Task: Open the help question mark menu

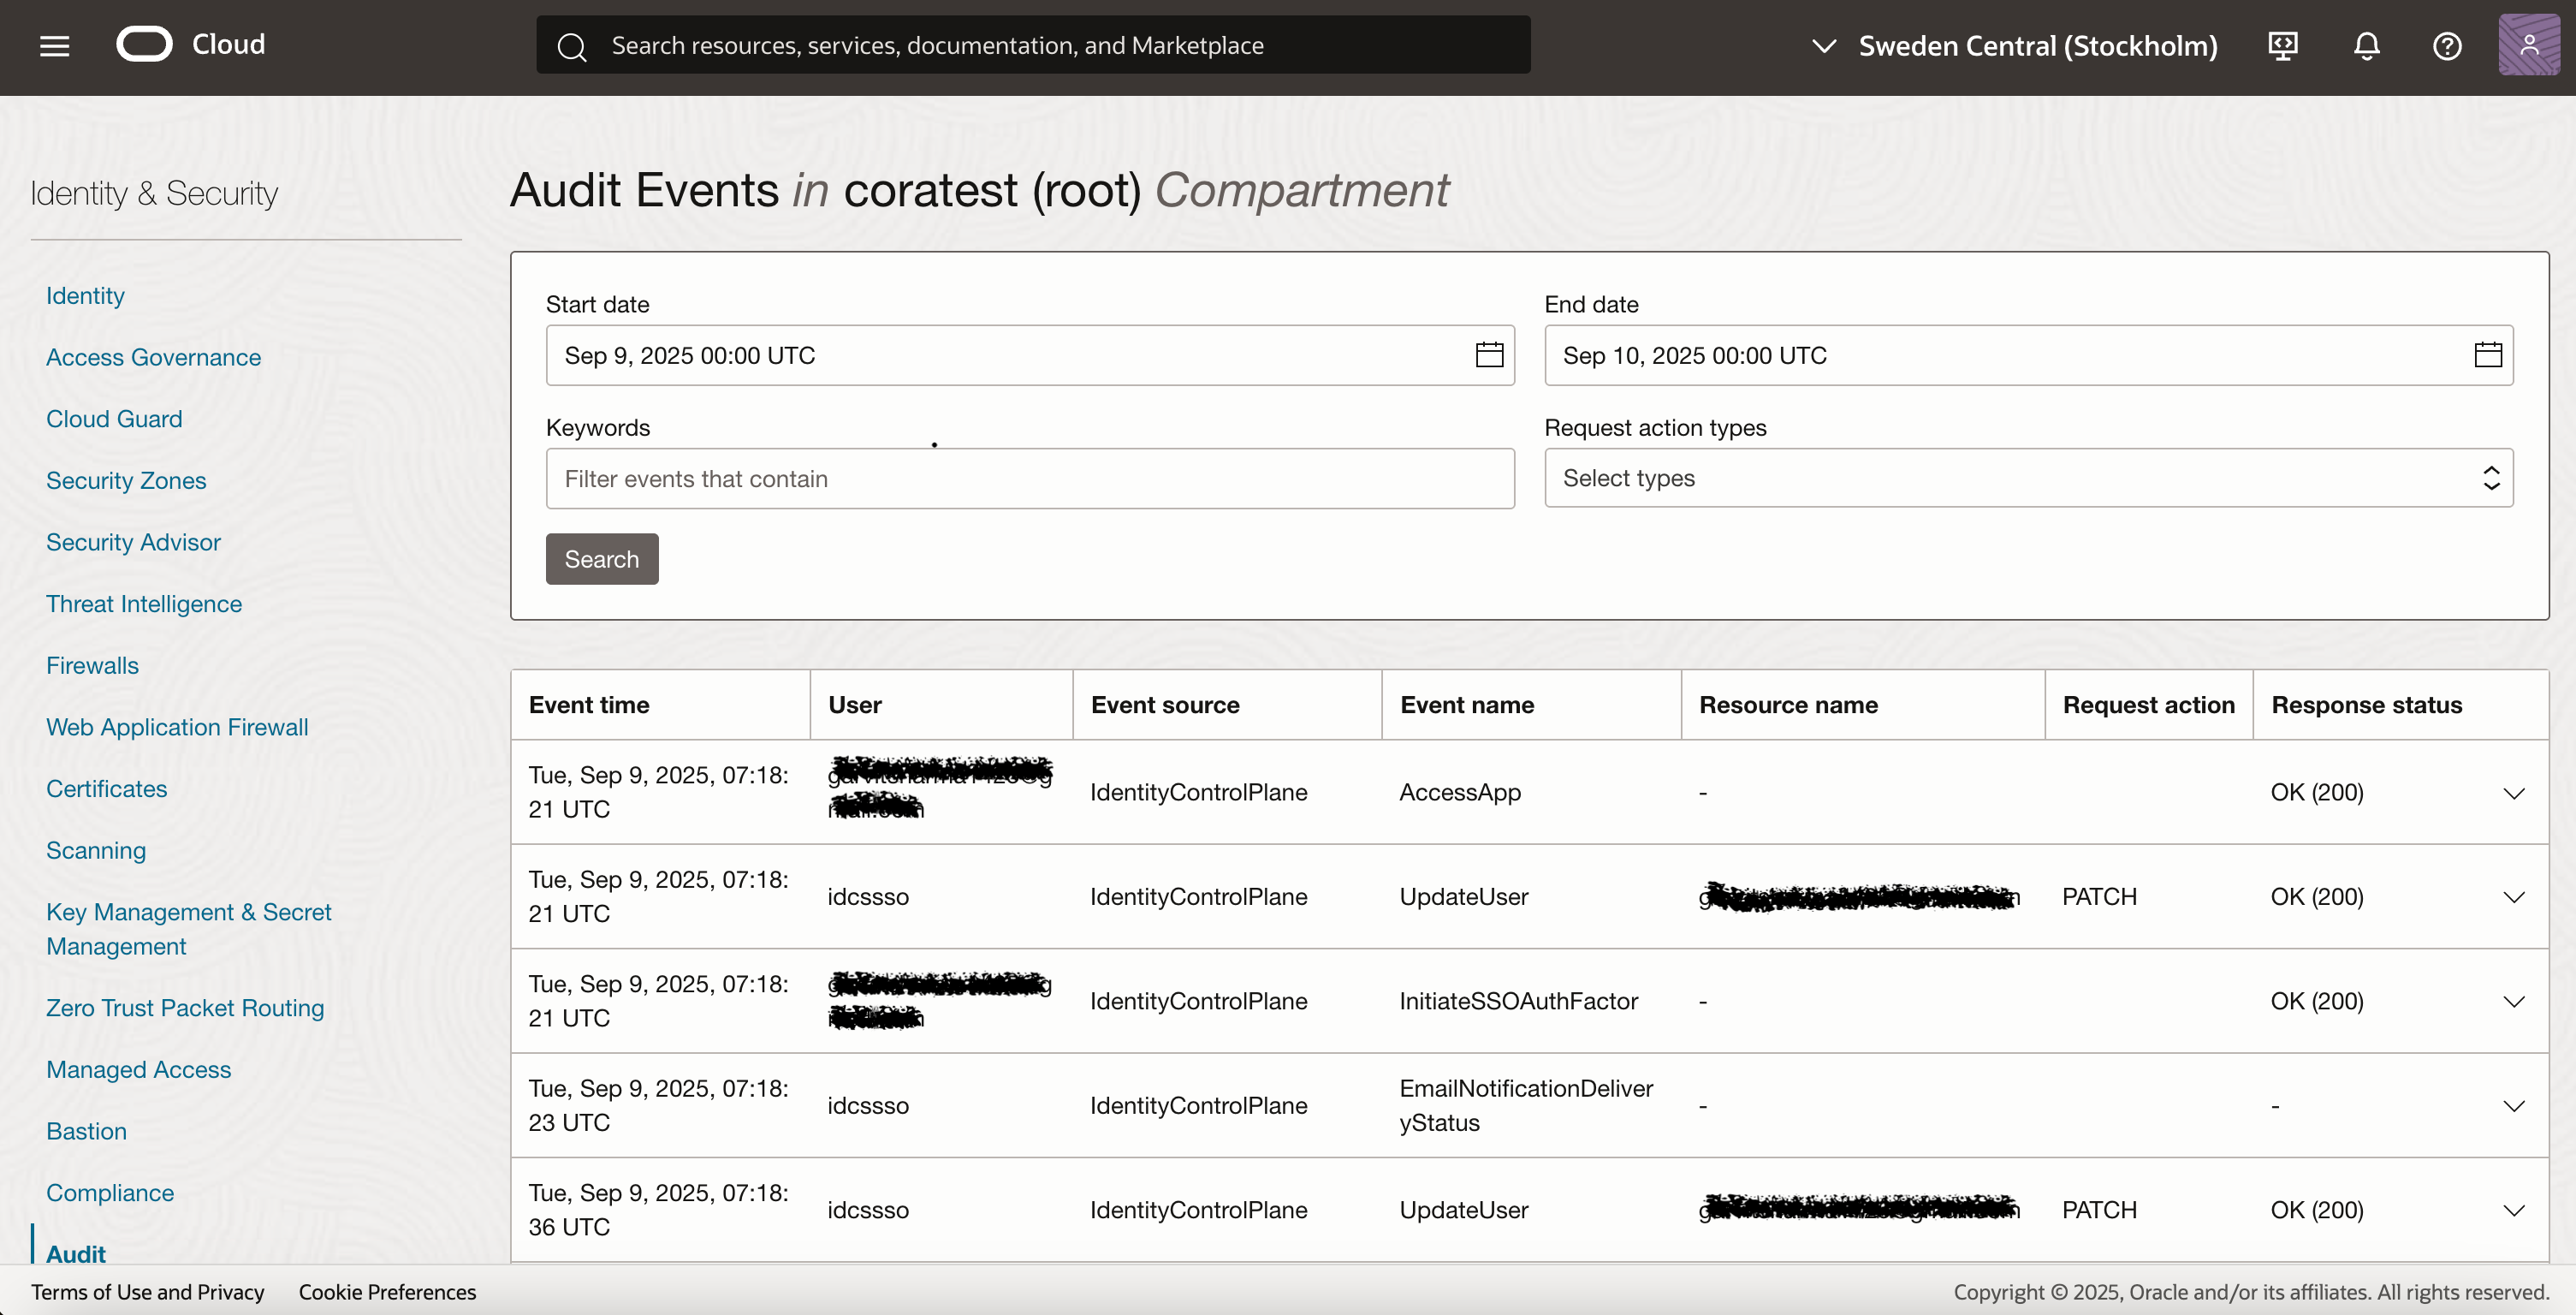Action: pyautogui.click(x=2447, y=46)
